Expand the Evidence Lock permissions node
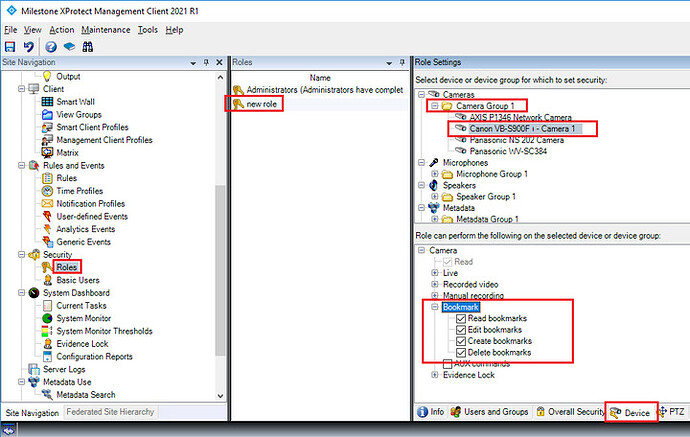 [434, 375]
